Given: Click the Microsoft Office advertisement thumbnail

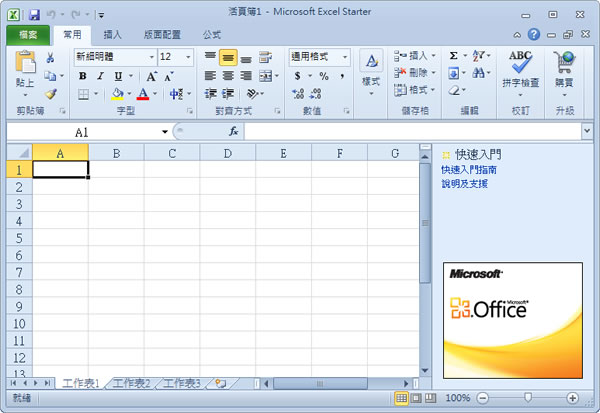Looking at the screenshot, I should click(513, 320).
